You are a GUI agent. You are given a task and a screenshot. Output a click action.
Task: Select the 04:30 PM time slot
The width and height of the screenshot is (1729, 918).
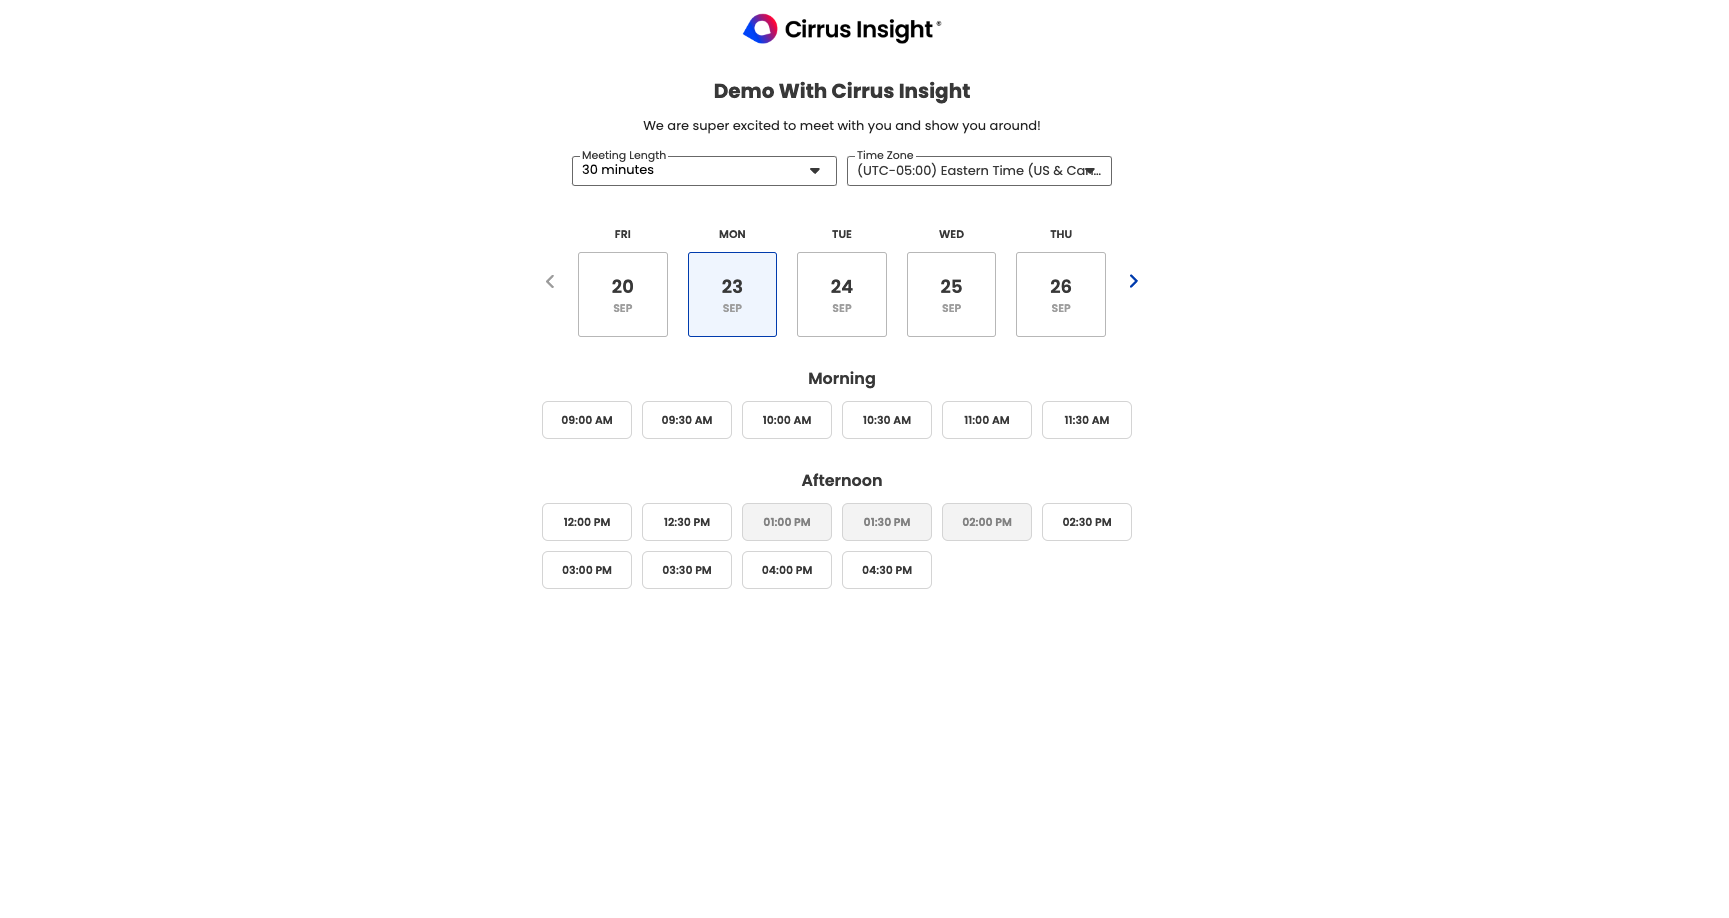pyautogui.click(x=887, y=571)
